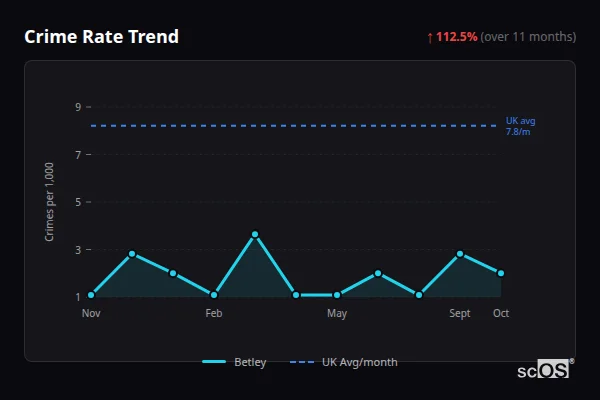This screenshot has width=600, height=400.
Task: Click the 'Sept' x-axis label
Action: tap(460, 313)
